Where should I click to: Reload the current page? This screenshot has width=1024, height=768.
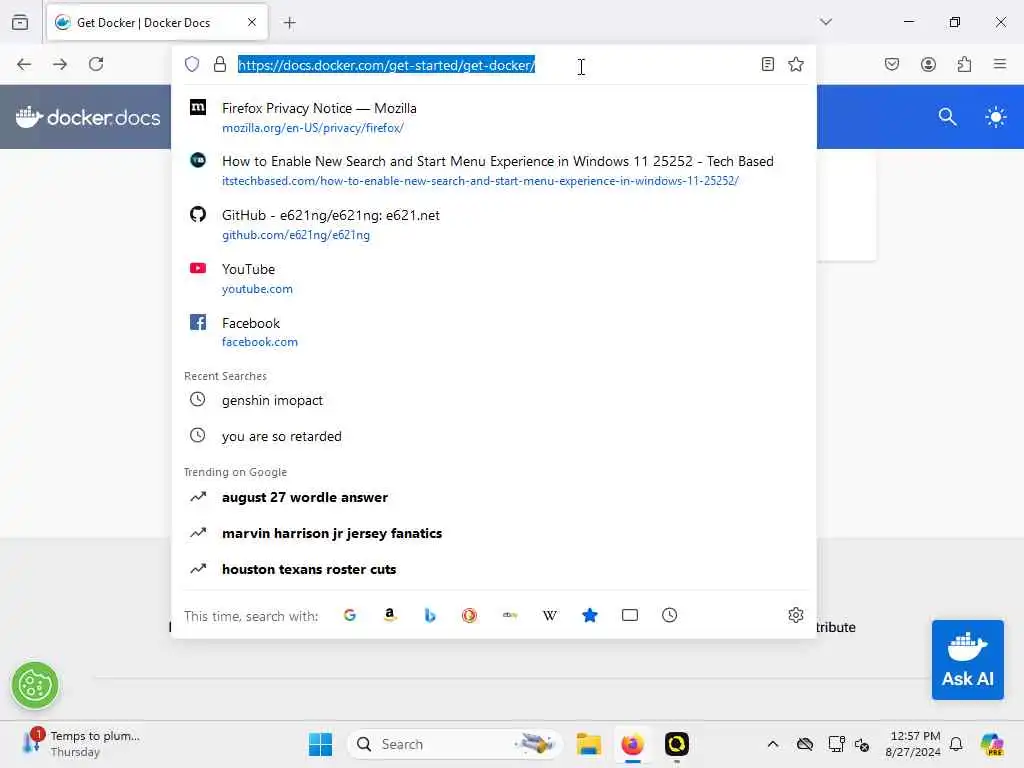coord(96,64)
